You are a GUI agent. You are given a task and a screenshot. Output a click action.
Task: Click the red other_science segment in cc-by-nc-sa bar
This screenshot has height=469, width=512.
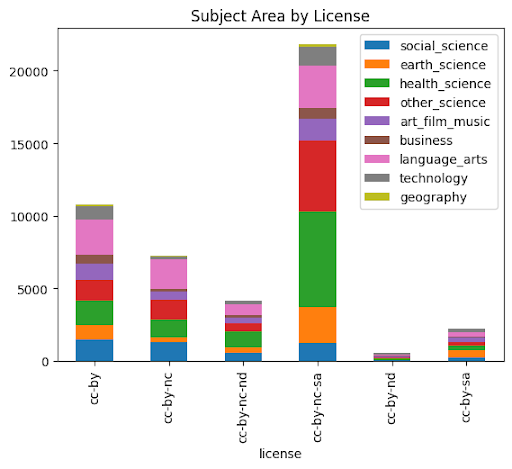click(318, 176)
